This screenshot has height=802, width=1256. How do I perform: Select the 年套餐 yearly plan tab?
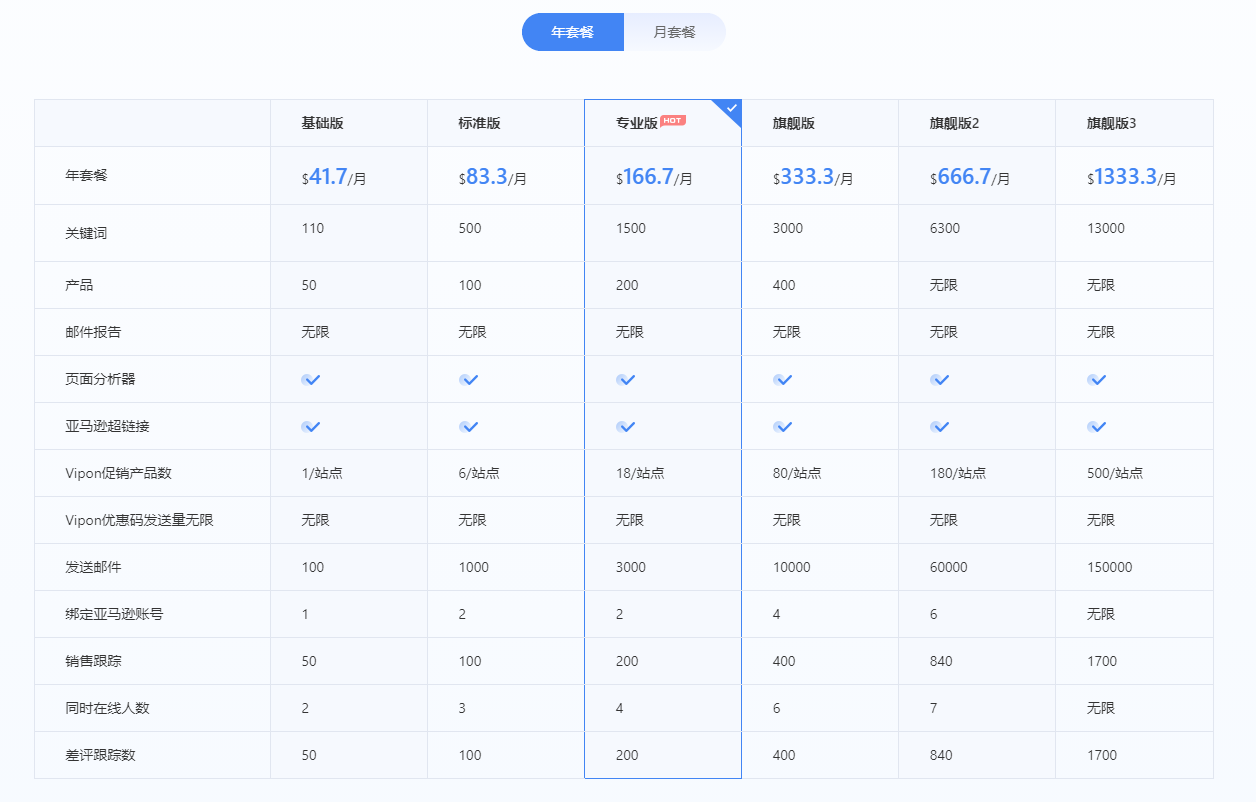[573, 32]
